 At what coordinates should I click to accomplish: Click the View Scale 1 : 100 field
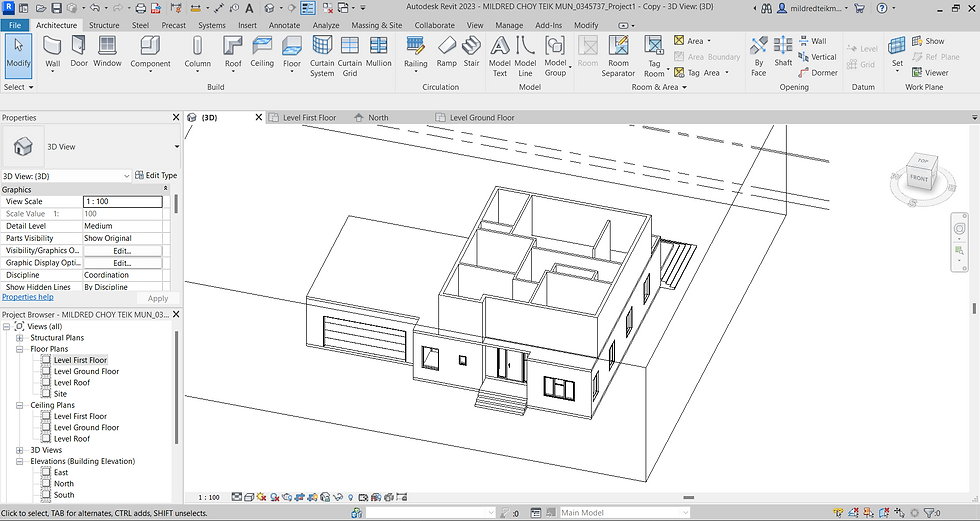(x=122, y=201)
